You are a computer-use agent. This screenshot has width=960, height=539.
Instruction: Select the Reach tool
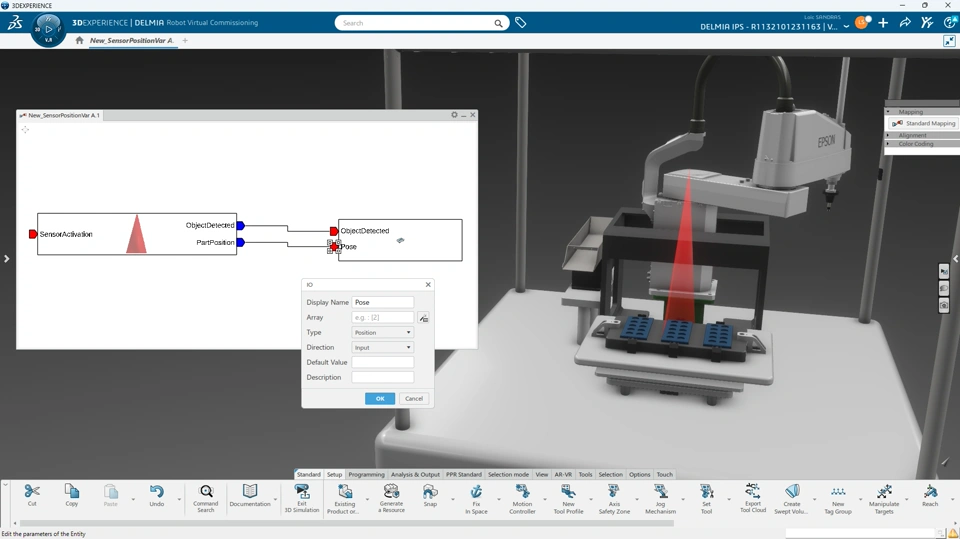[x=930, y=495]
